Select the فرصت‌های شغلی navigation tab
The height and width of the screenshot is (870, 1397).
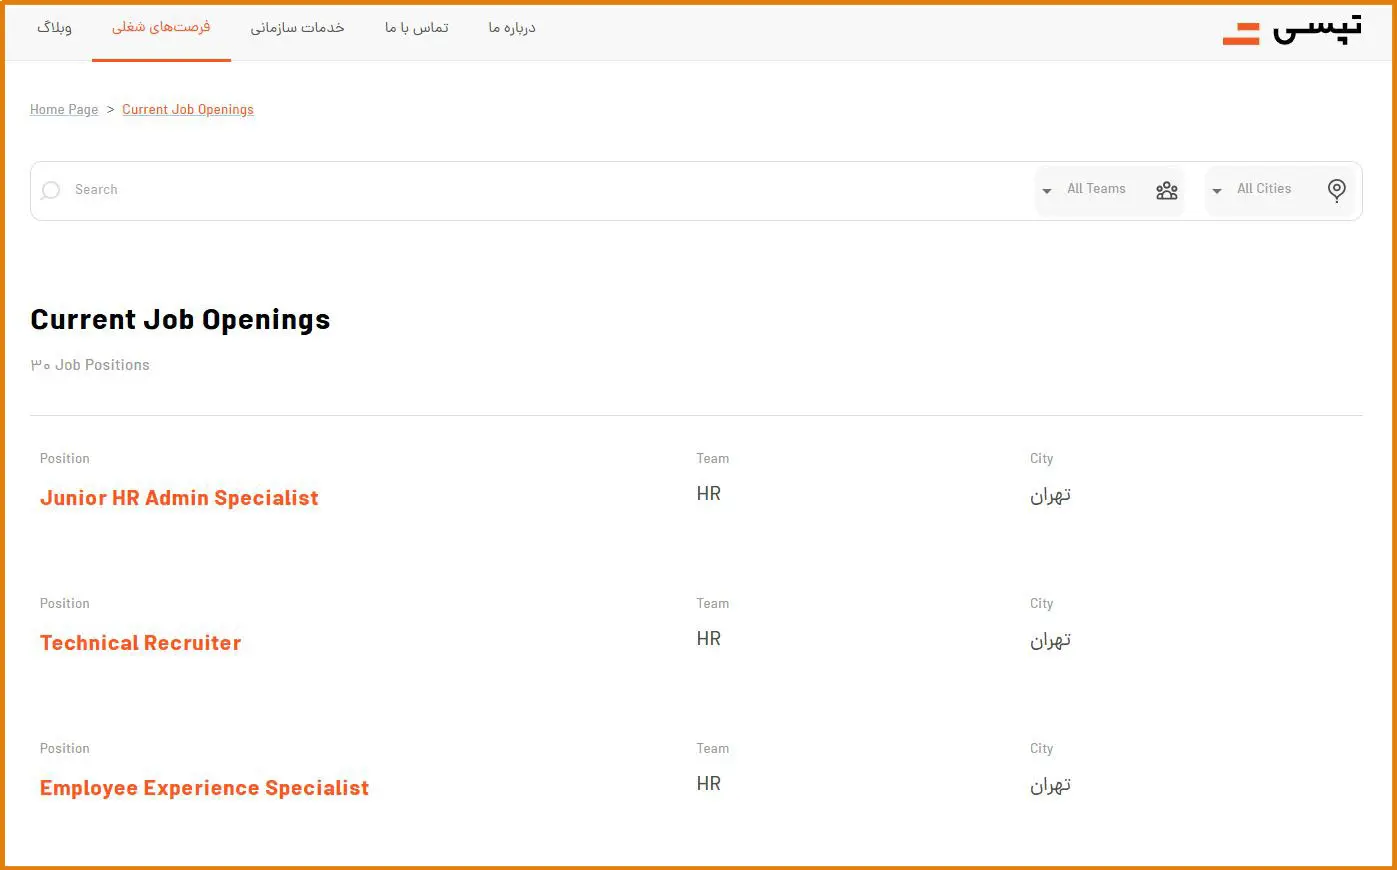point(161,28)
